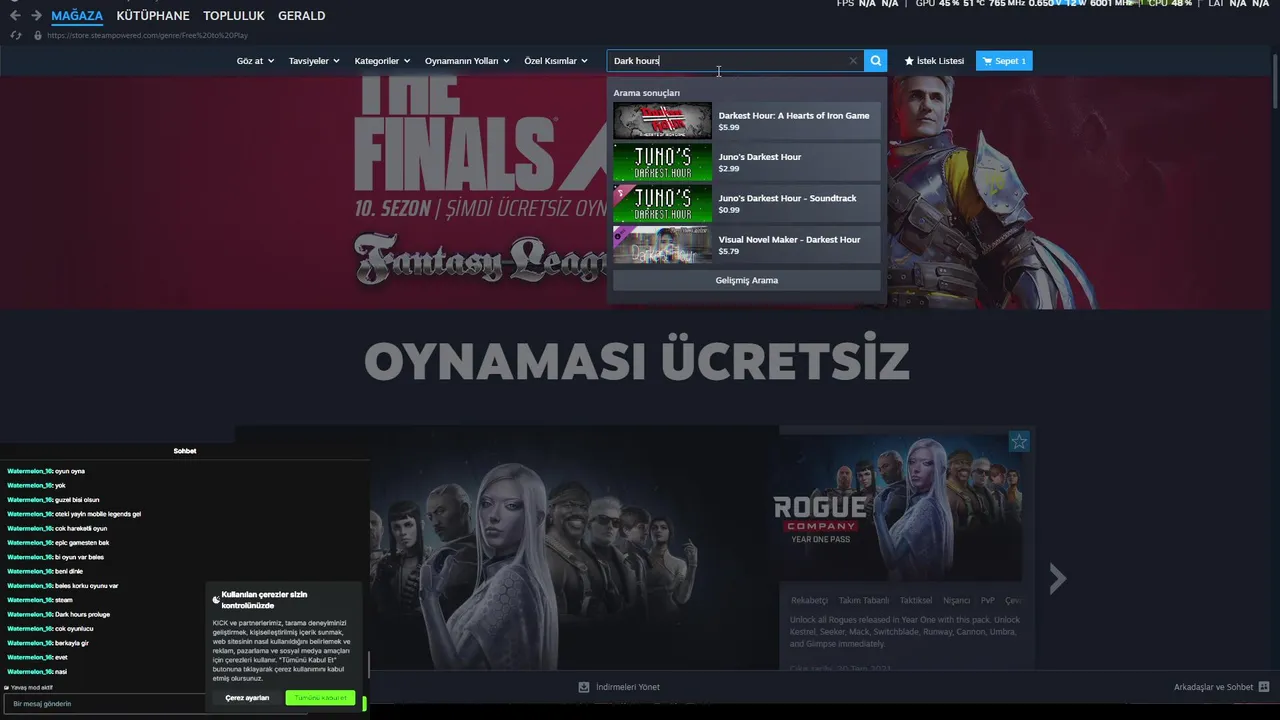Click the friends chat icon at bottom right
Screen dimensions: 1280x720
1264,687
